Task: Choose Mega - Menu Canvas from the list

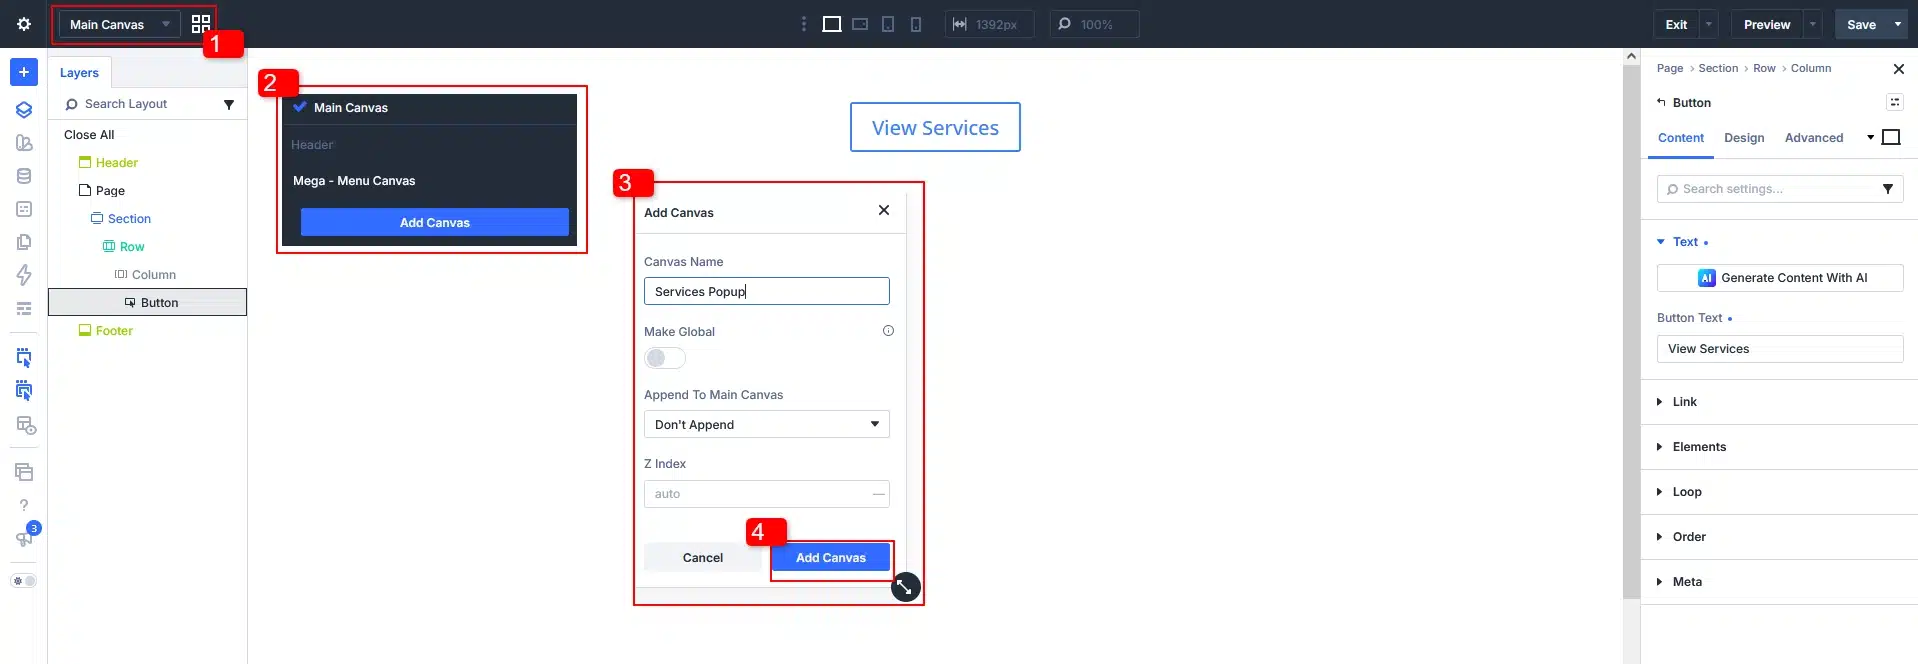Action: pyautogui.click(x=354, y=181)
